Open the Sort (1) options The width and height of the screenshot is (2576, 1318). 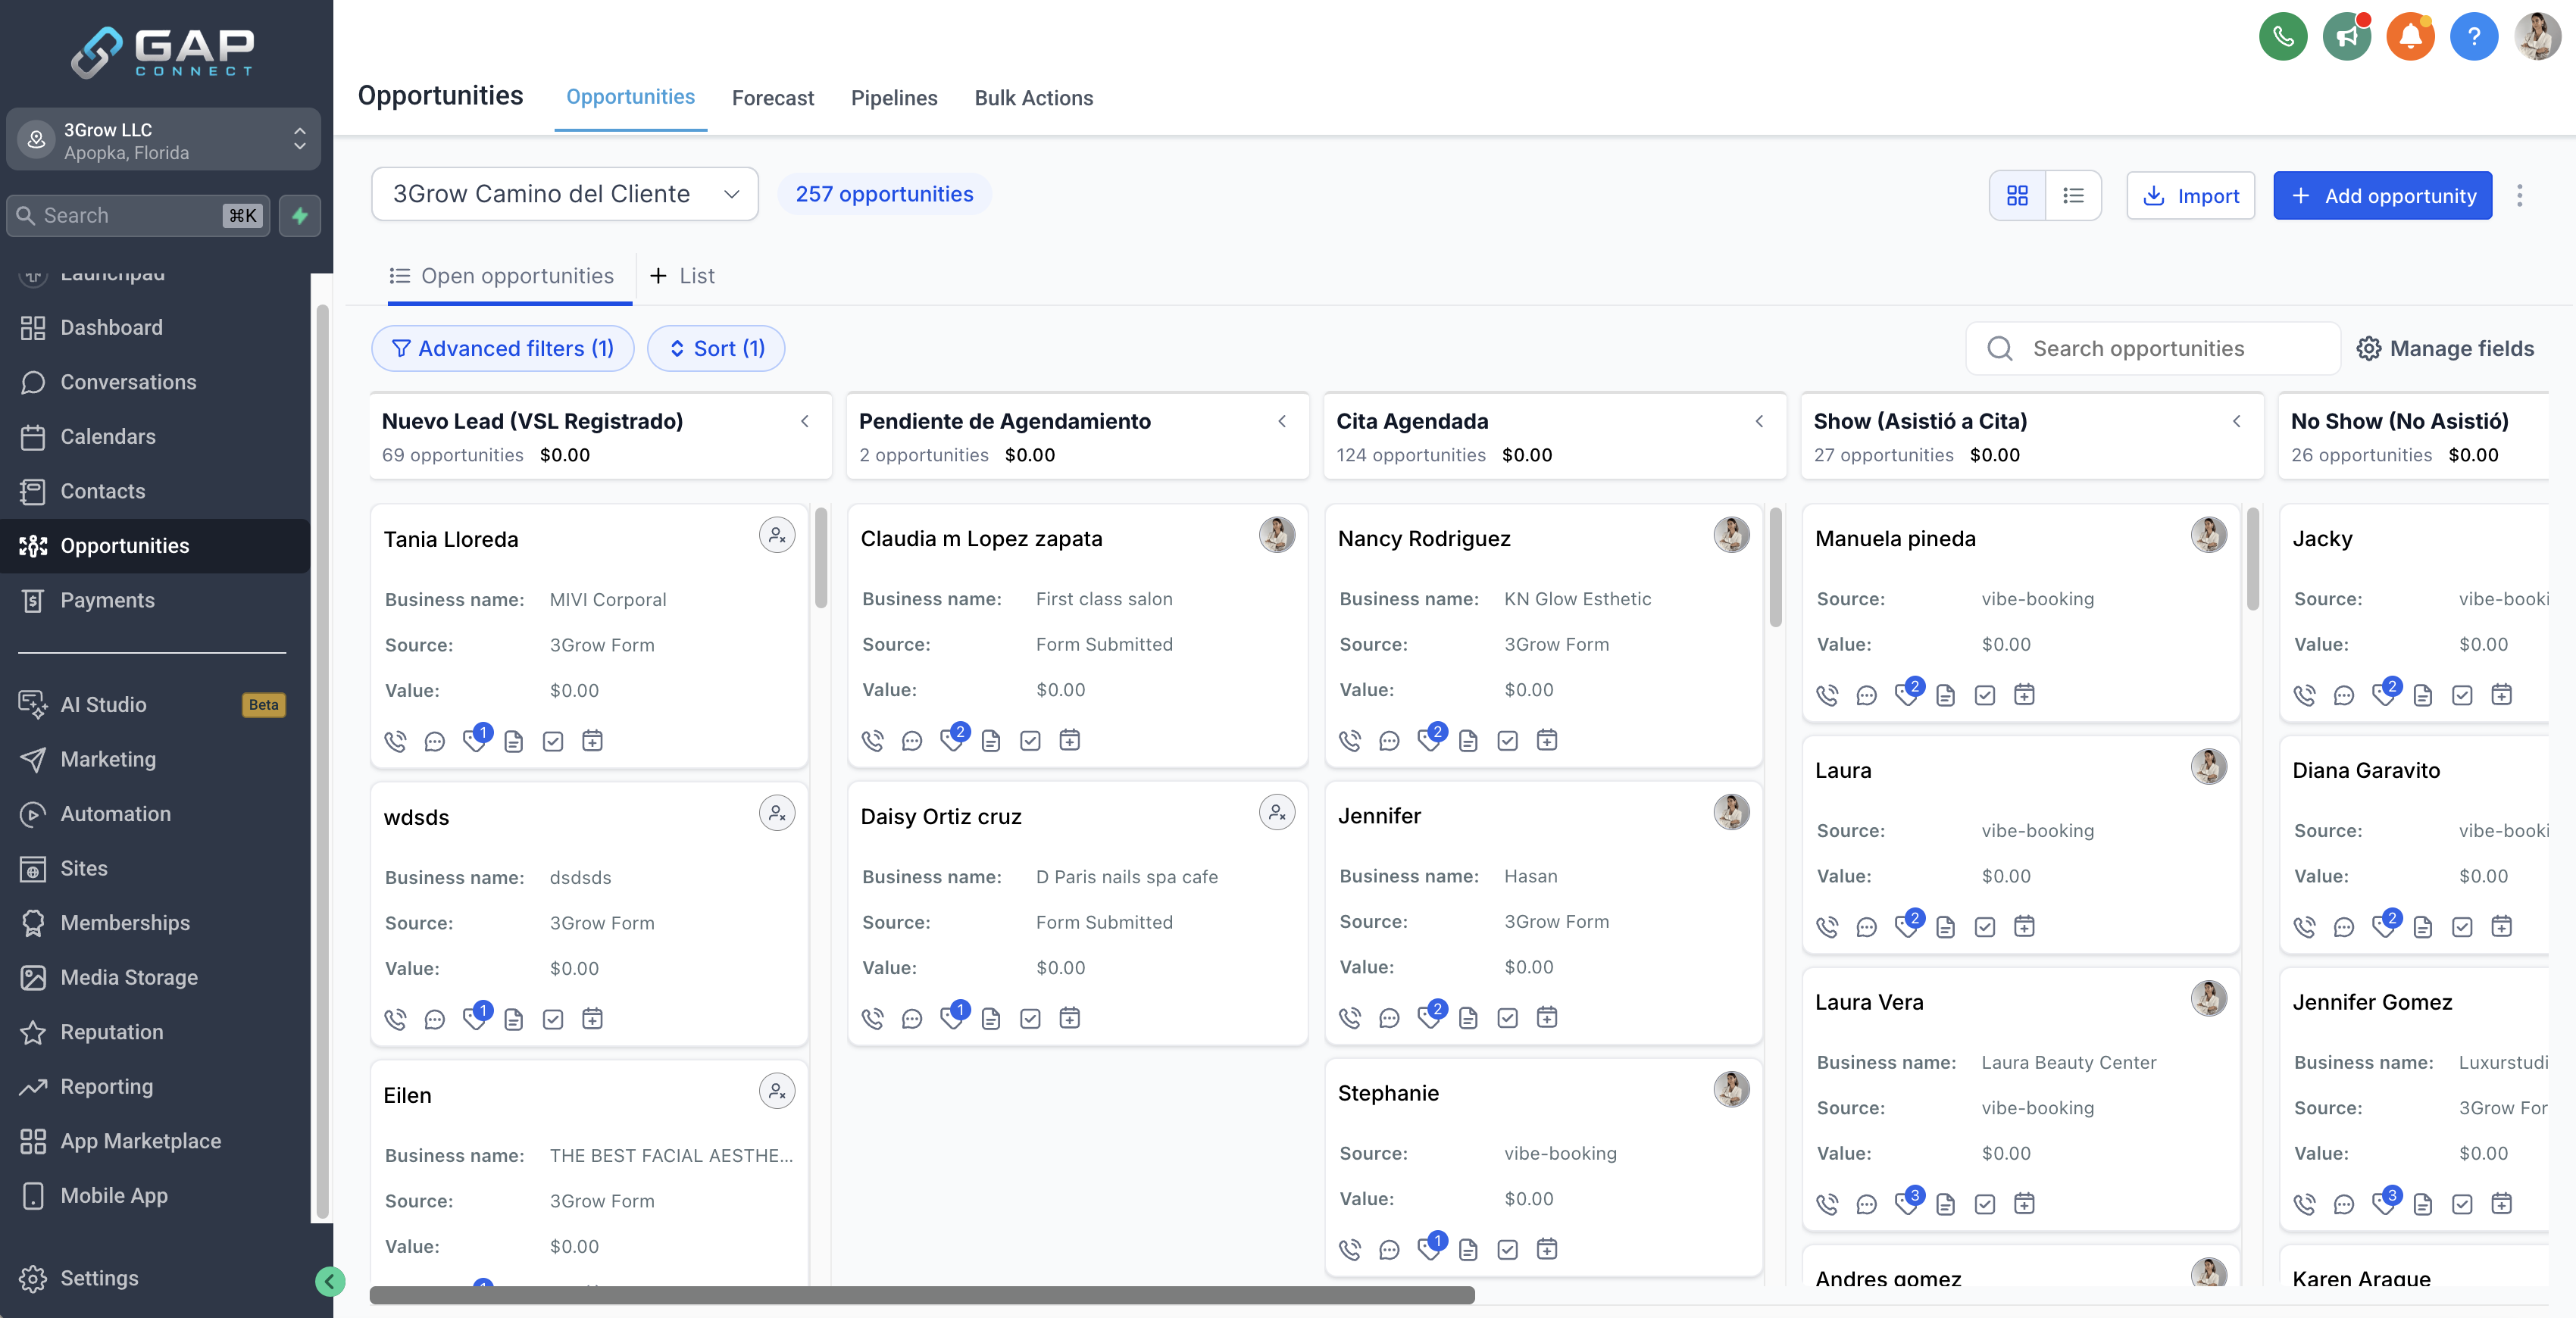pos(716,348)
